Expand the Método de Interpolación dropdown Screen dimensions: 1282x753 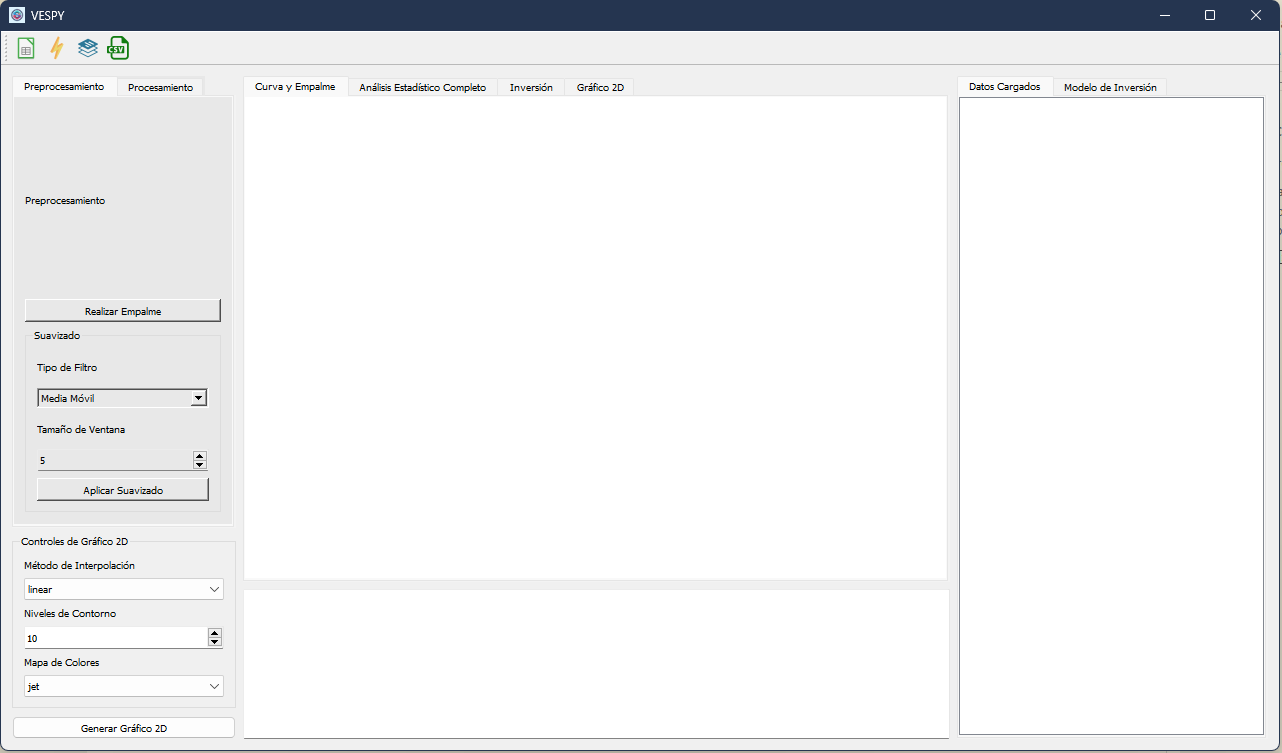click(123, 589)
